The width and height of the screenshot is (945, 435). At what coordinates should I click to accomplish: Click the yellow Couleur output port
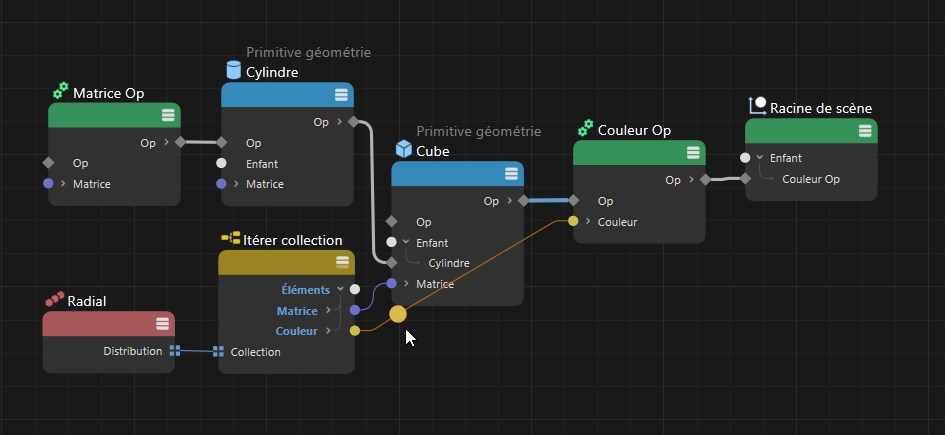(355, 331)
